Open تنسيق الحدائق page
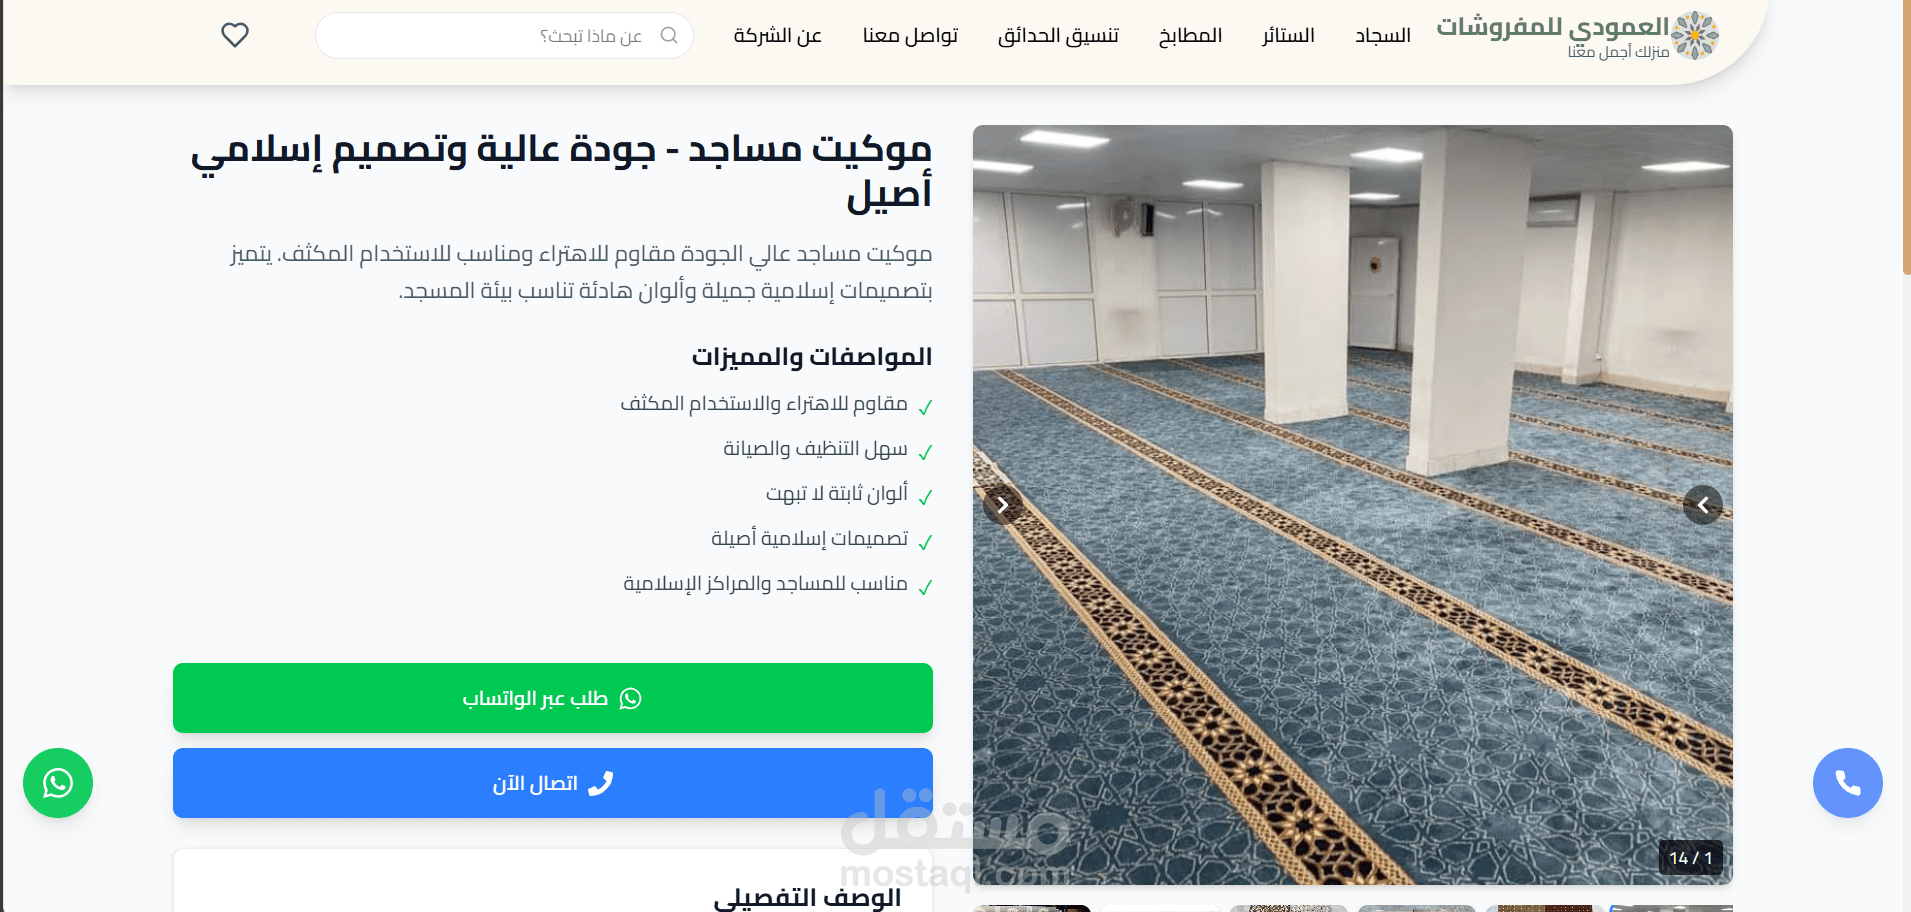The height and width of the screenshot is (912, 1911). (1058, 36)
